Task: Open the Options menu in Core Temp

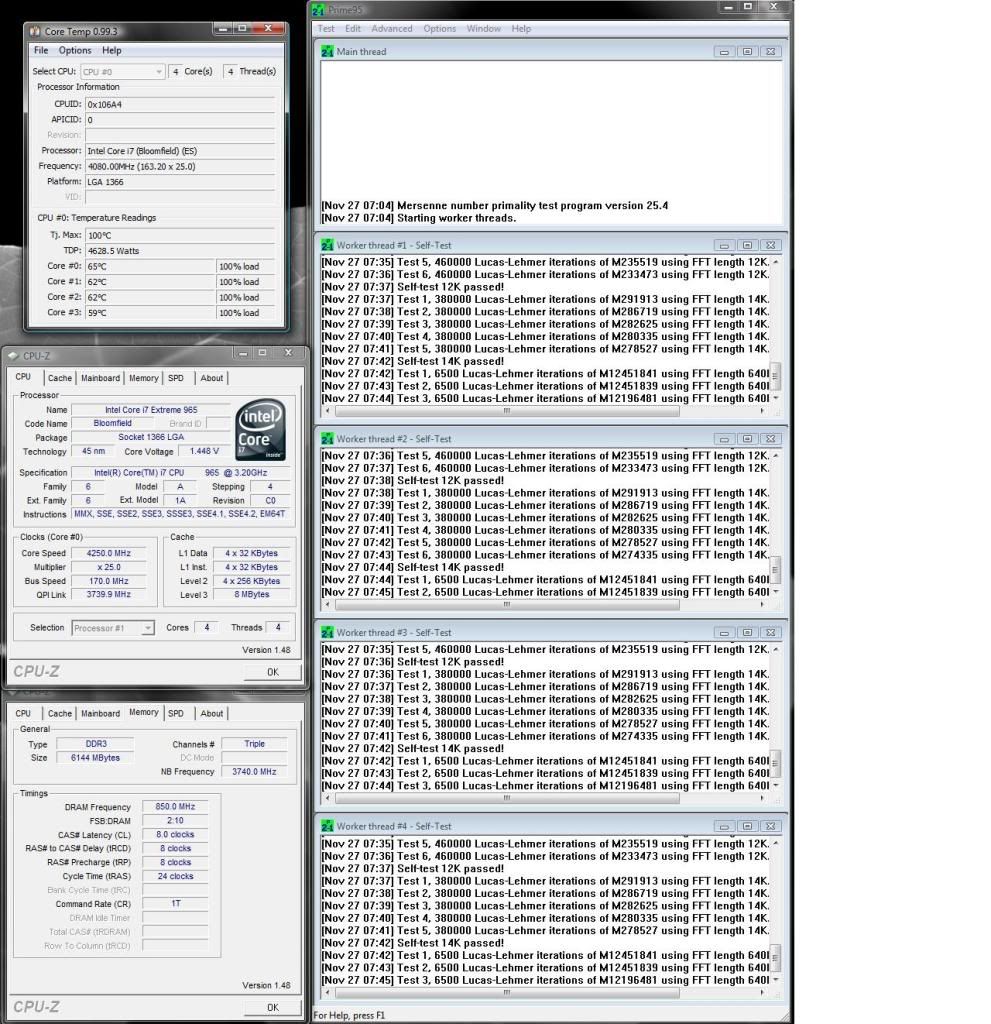Action: coord(74,50)
